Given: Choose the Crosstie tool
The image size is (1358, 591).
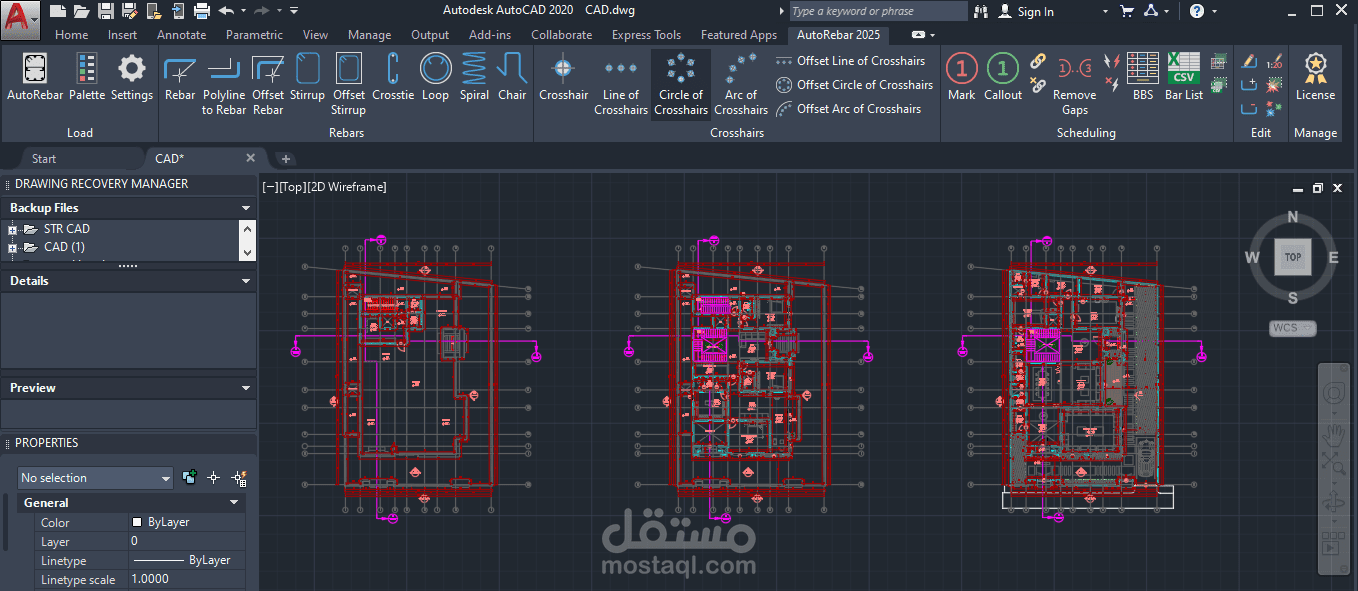Looking at the screenshot, I should point(393,78).
